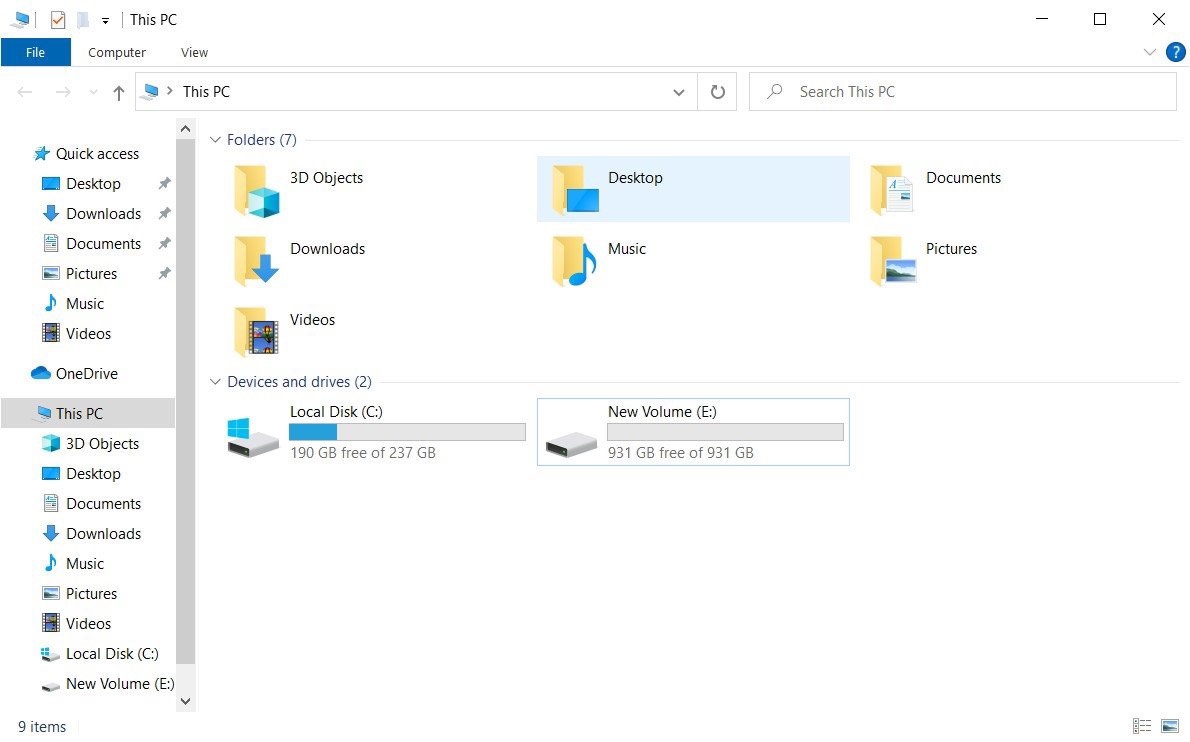Switch to large icons view in status bar
This screenshot has height=742, width=1190.
click(1169, 726)
